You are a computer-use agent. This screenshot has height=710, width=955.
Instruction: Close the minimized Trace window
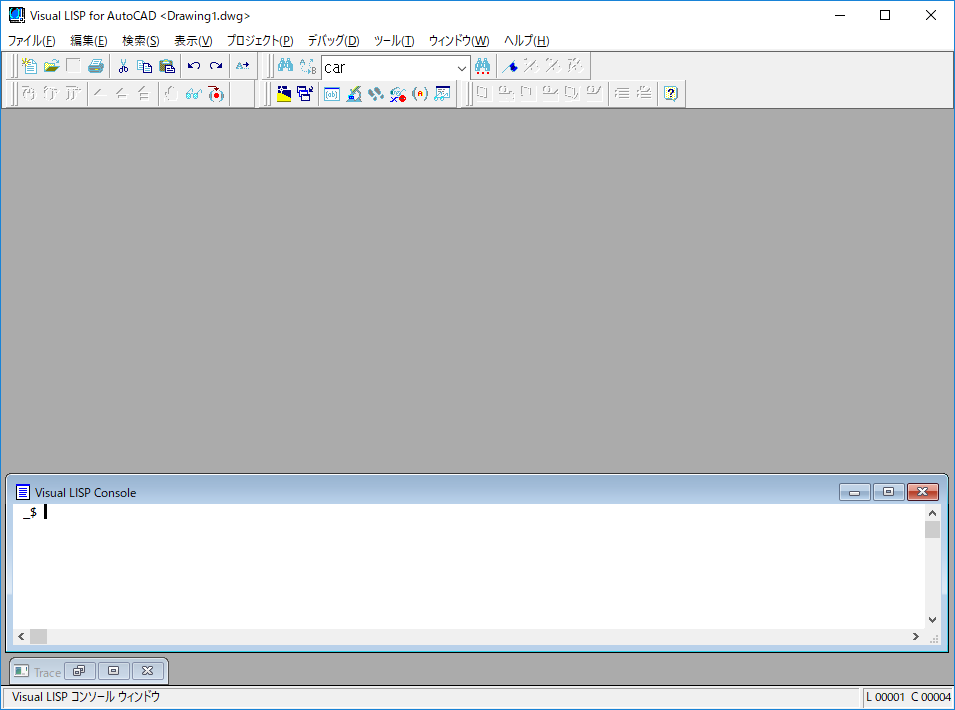point(147,671)
